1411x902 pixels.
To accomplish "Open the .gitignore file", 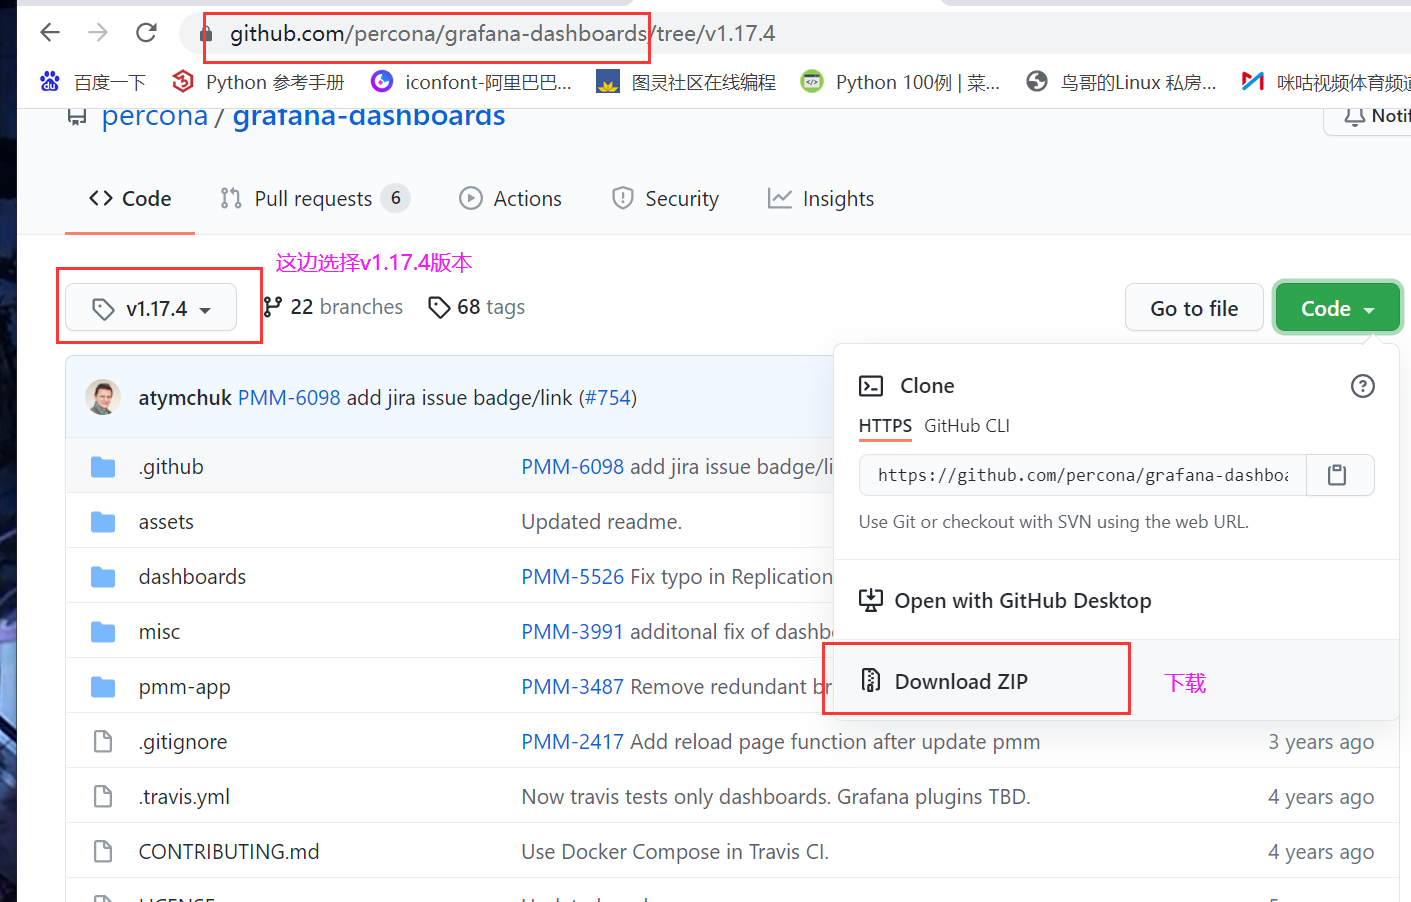I will tap(183, 742).
